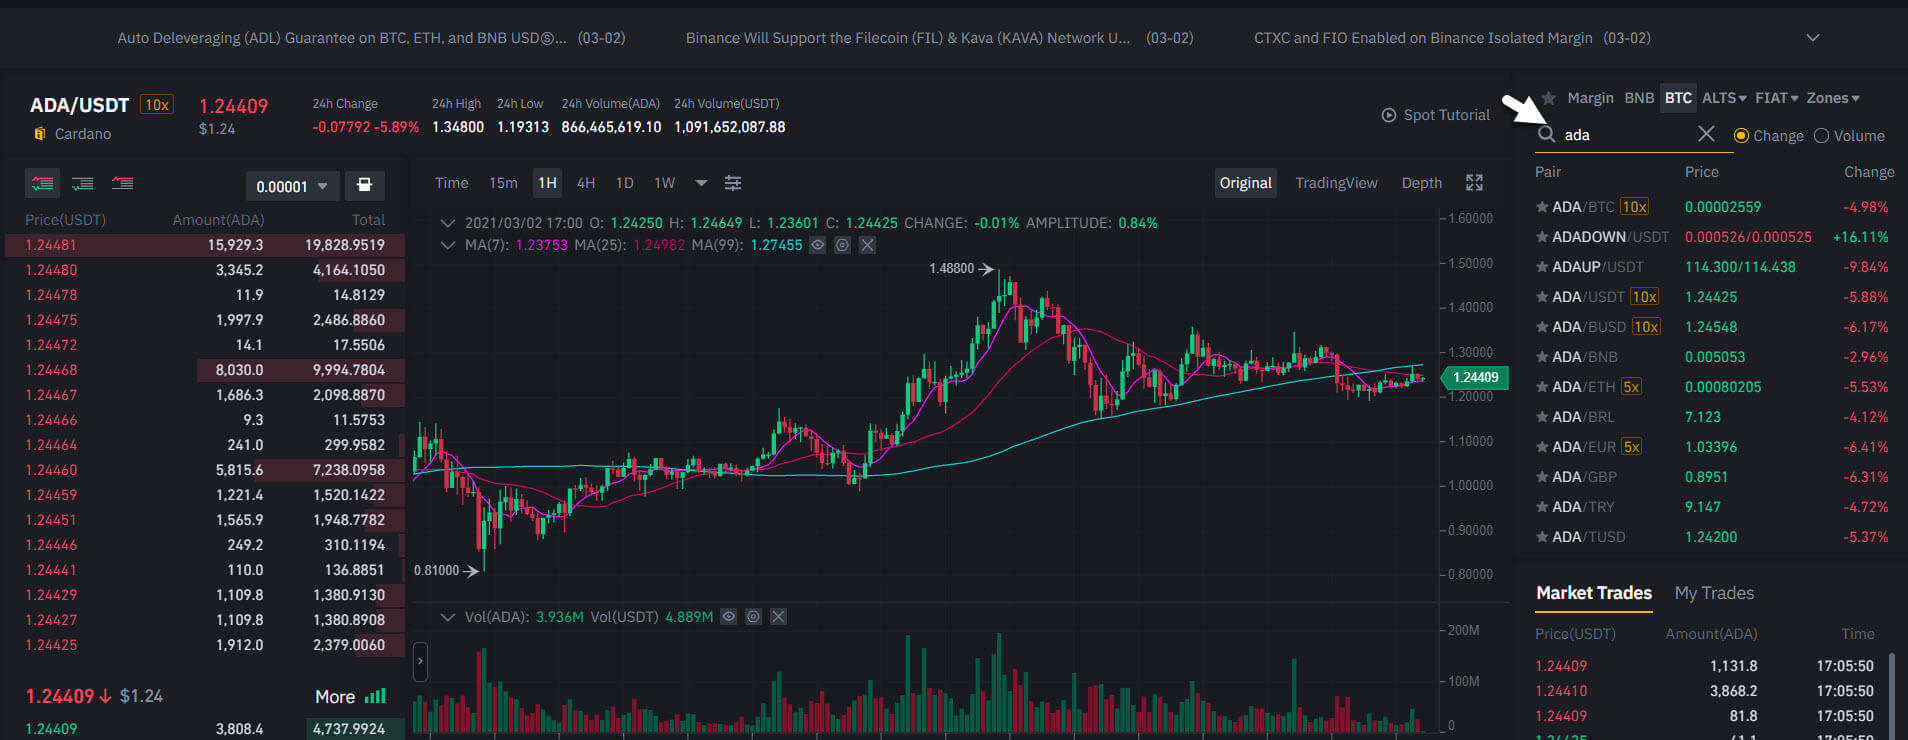The width and height of the screenshot is (1908, 740).
Task: Open the ALTS markets dropdown
Action: pos(1724,98)
